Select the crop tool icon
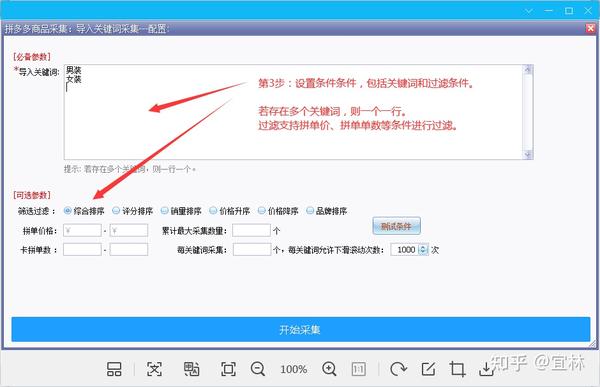Viewport: 600px width, 387px height. [x=457, y=369]
